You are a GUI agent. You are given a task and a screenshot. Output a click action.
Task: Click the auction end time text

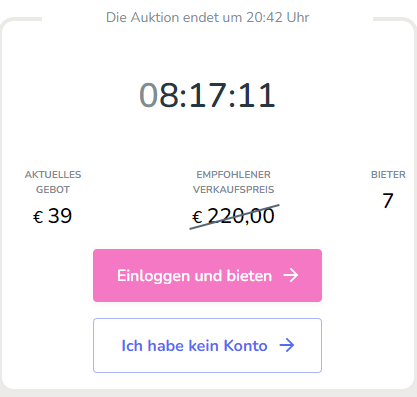207,17
